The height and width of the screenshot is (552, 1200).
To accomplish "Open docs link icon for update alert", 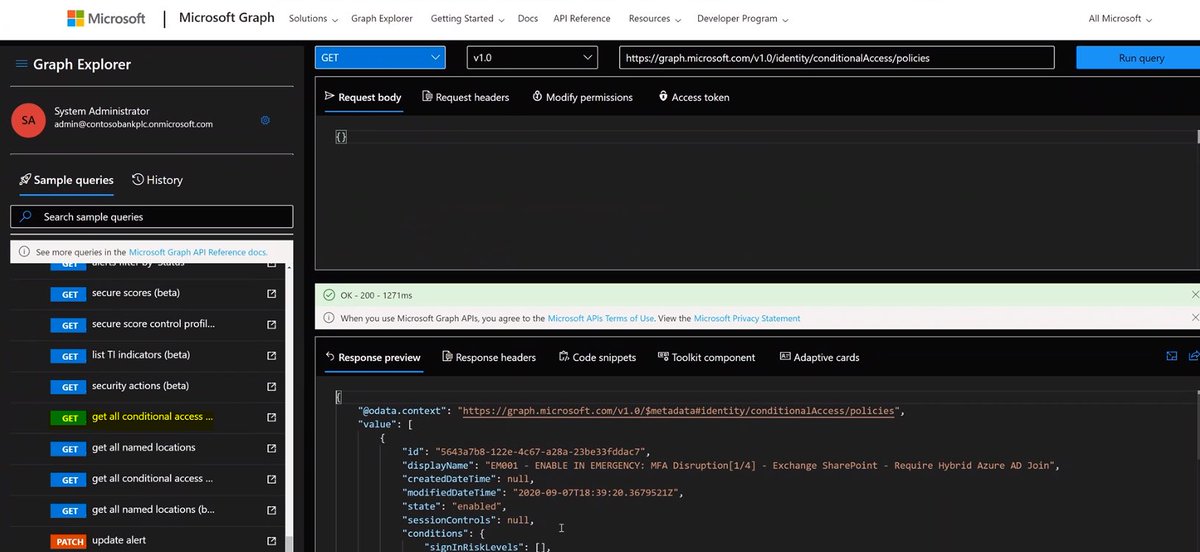I will 271,541.
